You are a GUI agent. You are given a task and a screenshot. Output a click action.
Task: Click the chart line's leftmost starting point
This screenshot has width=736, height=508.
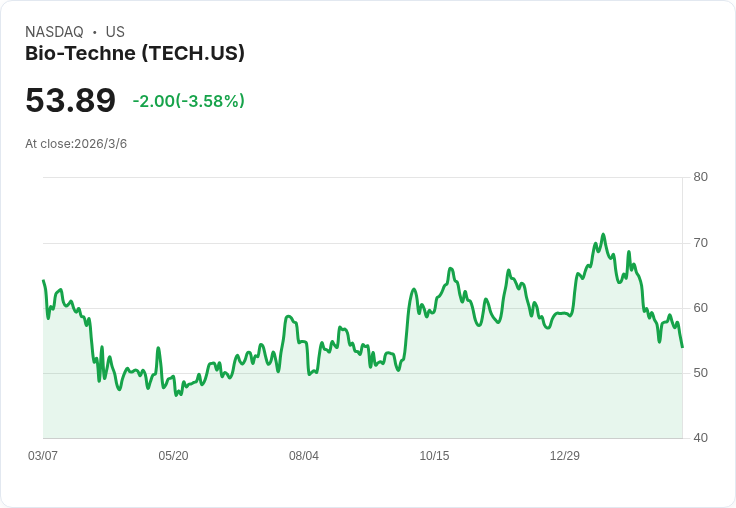tap(44, 281)
